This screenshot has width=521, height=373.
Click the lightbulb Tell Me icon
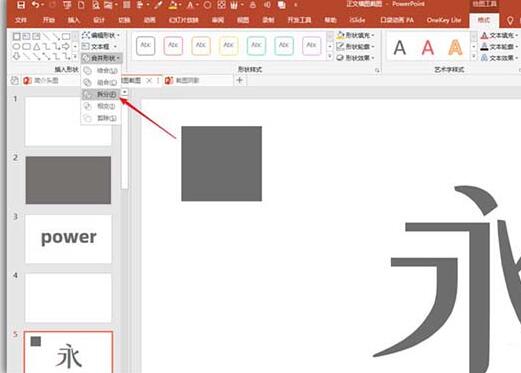click(510, 21)
